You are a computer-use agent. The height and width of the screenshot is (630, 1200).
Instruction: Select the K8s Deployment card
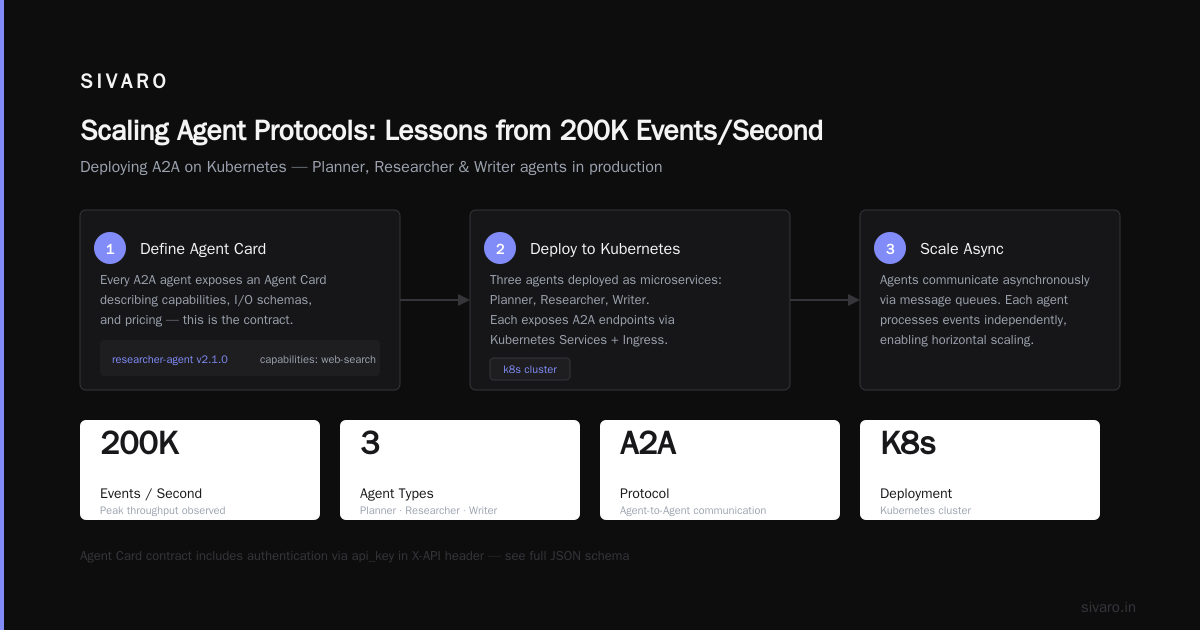pos(980,470)
